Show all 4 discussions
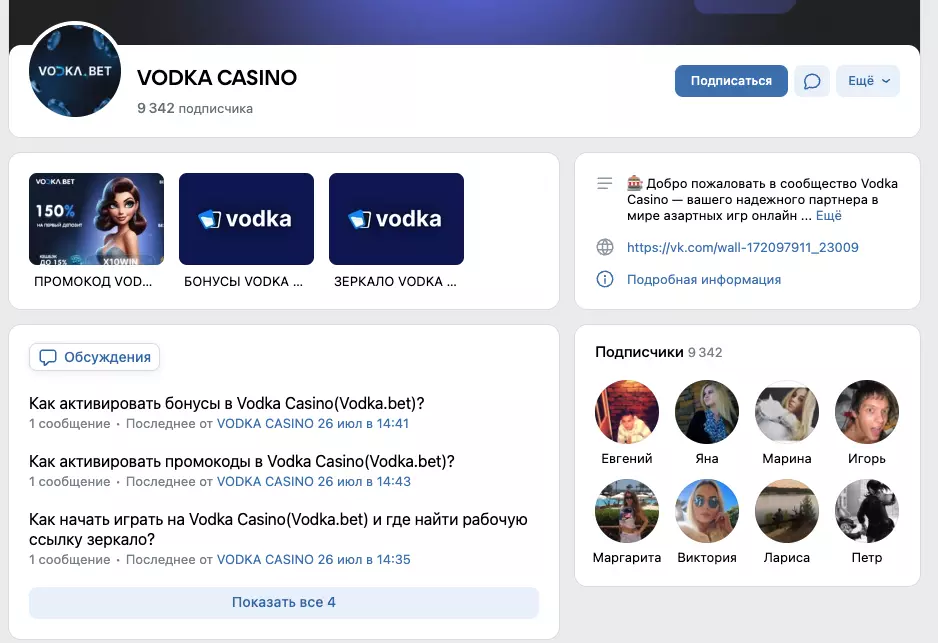The height and width of the screenshot is (643, 938). [x=284, y=602]
